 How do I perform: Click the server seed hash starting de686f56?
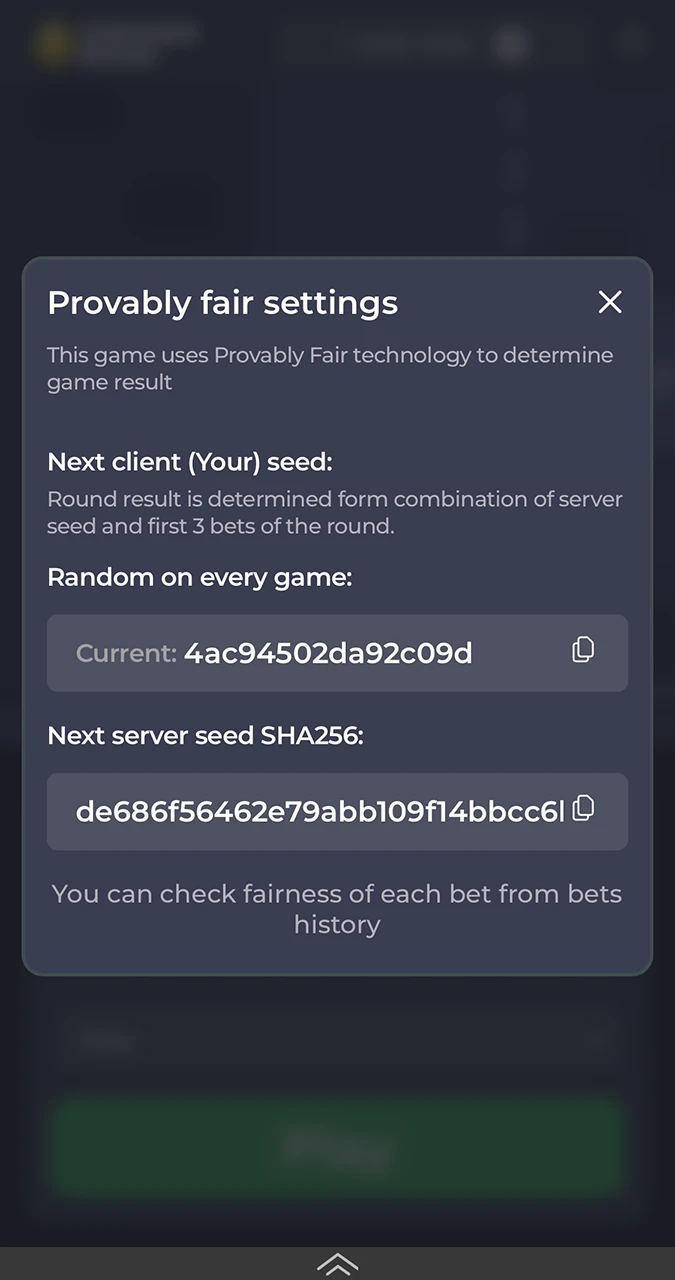click(320, 811)
